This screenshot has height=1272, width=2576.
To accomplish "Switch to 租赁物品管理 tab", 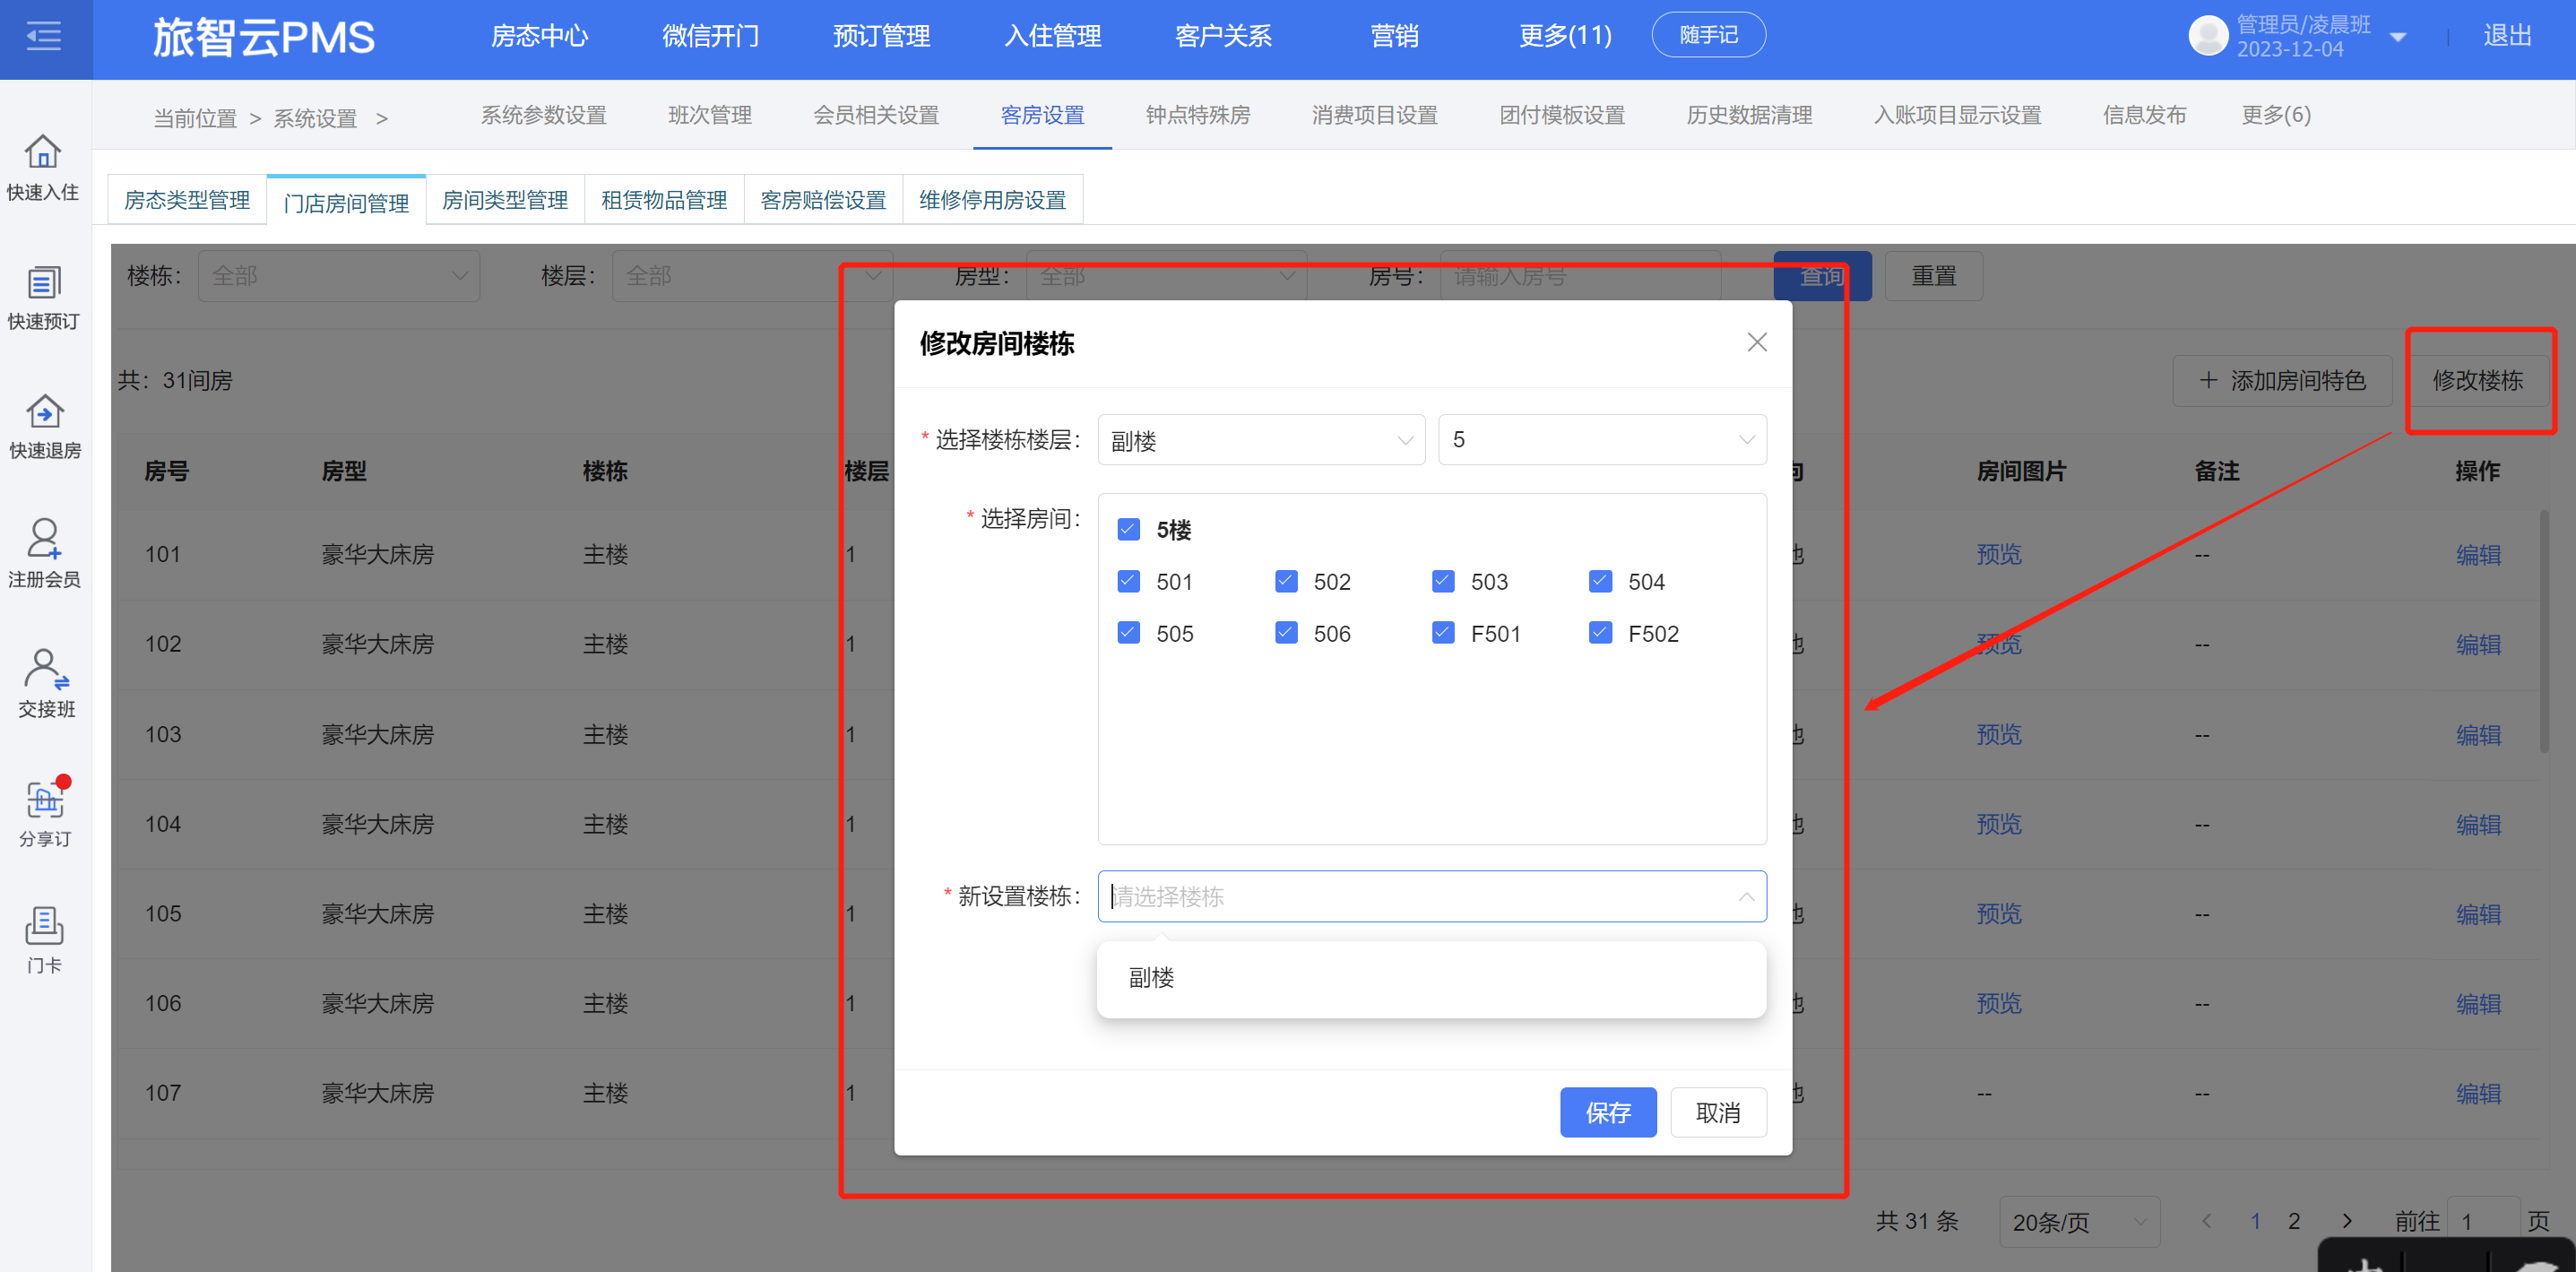I will pyautogui.click(x=664, y=200).
